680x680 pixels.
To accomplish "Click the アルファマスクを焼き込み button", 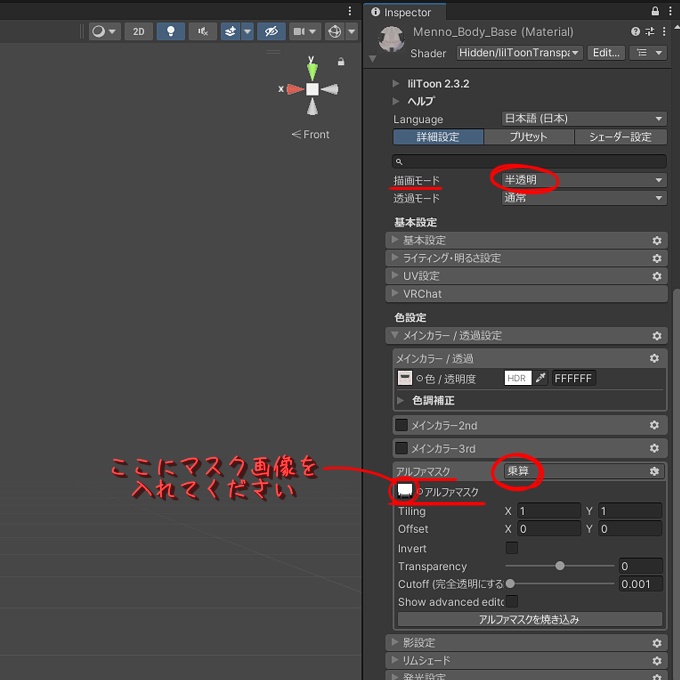I will click(x=530, y=619).
